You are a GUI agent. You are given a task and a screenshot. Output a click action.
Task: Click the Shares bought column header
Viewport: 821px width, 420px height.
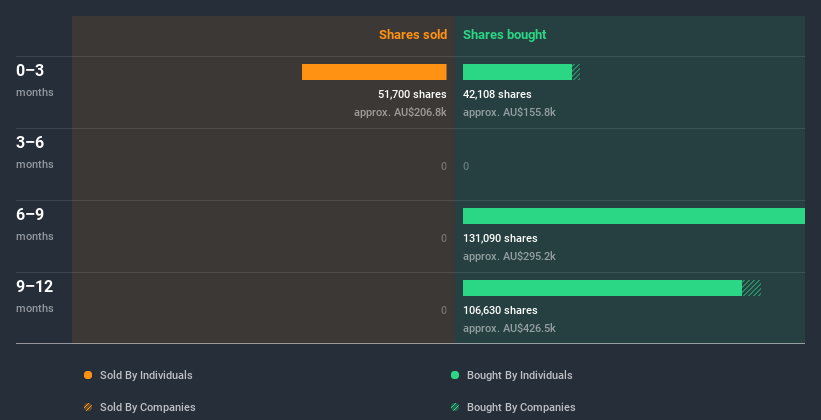[505, 35]
